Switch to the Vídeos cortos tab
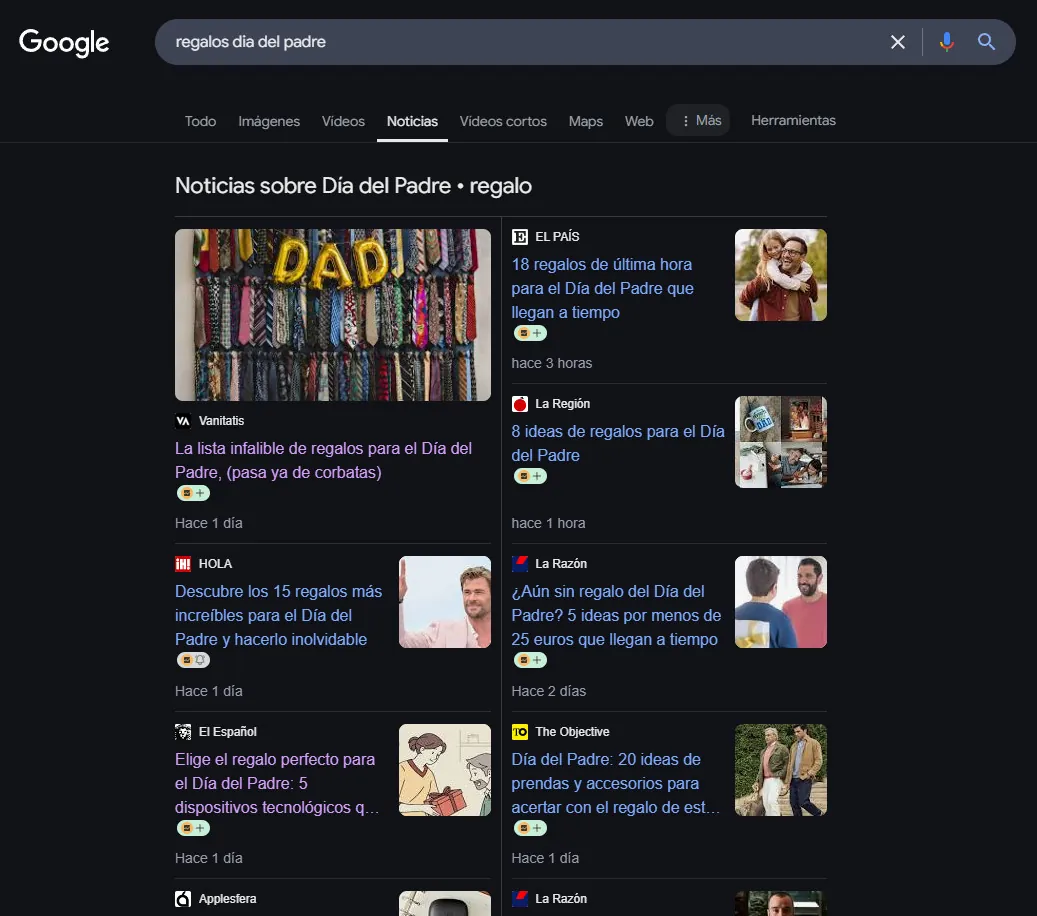 [x=503, y=122]
